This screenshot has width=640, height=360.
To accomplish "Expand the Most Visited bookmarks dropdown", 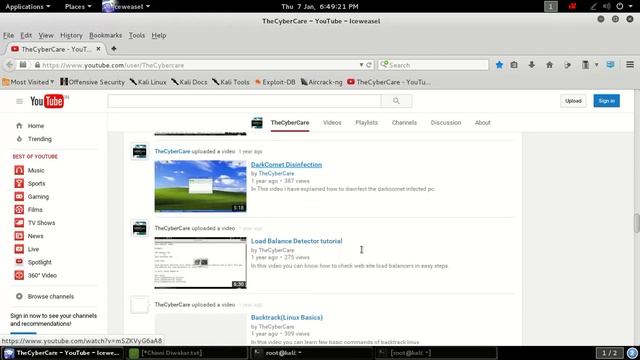I will point(29,82).
